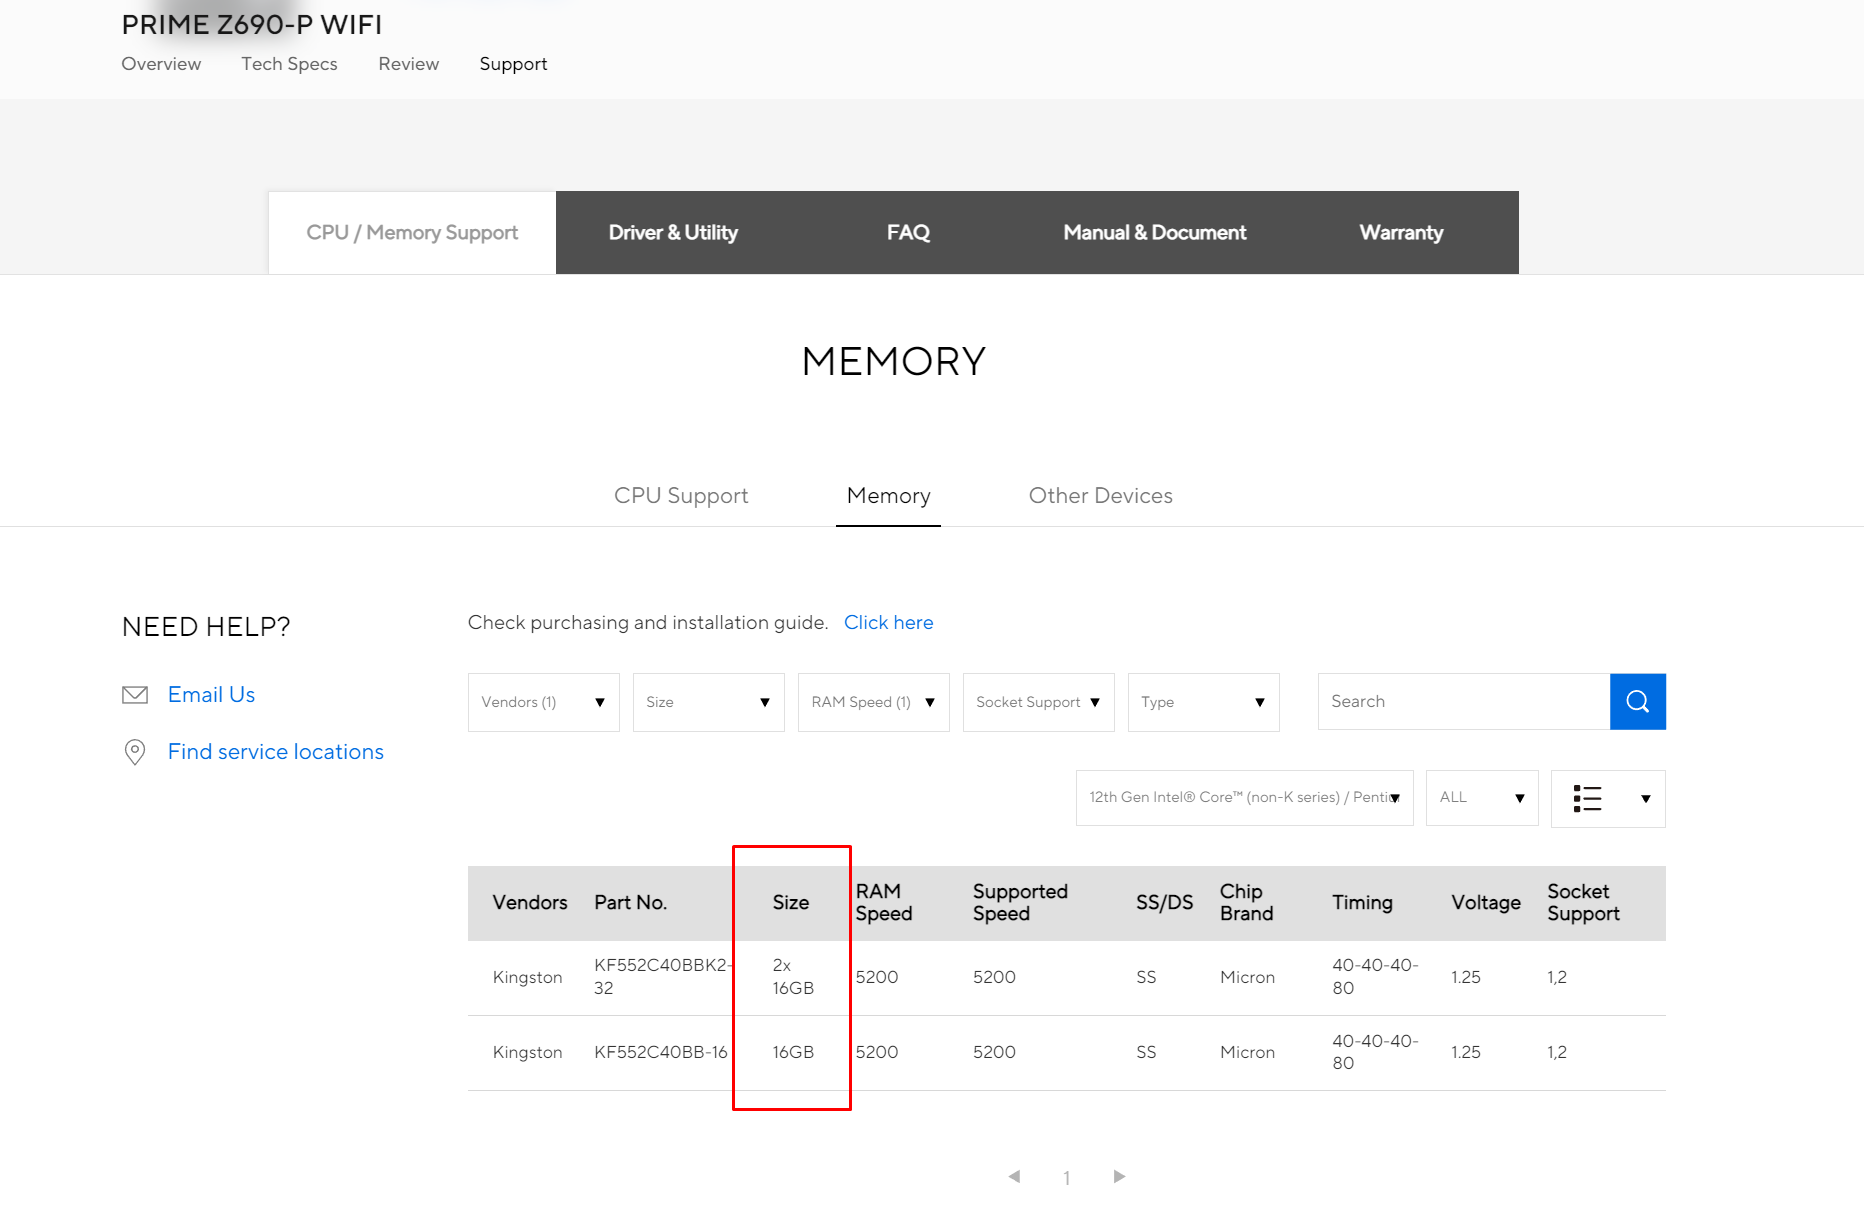Select part number KF552C40BB-16
This screenshot has width=1864, height=1209.
click(x=661, y=1053)
